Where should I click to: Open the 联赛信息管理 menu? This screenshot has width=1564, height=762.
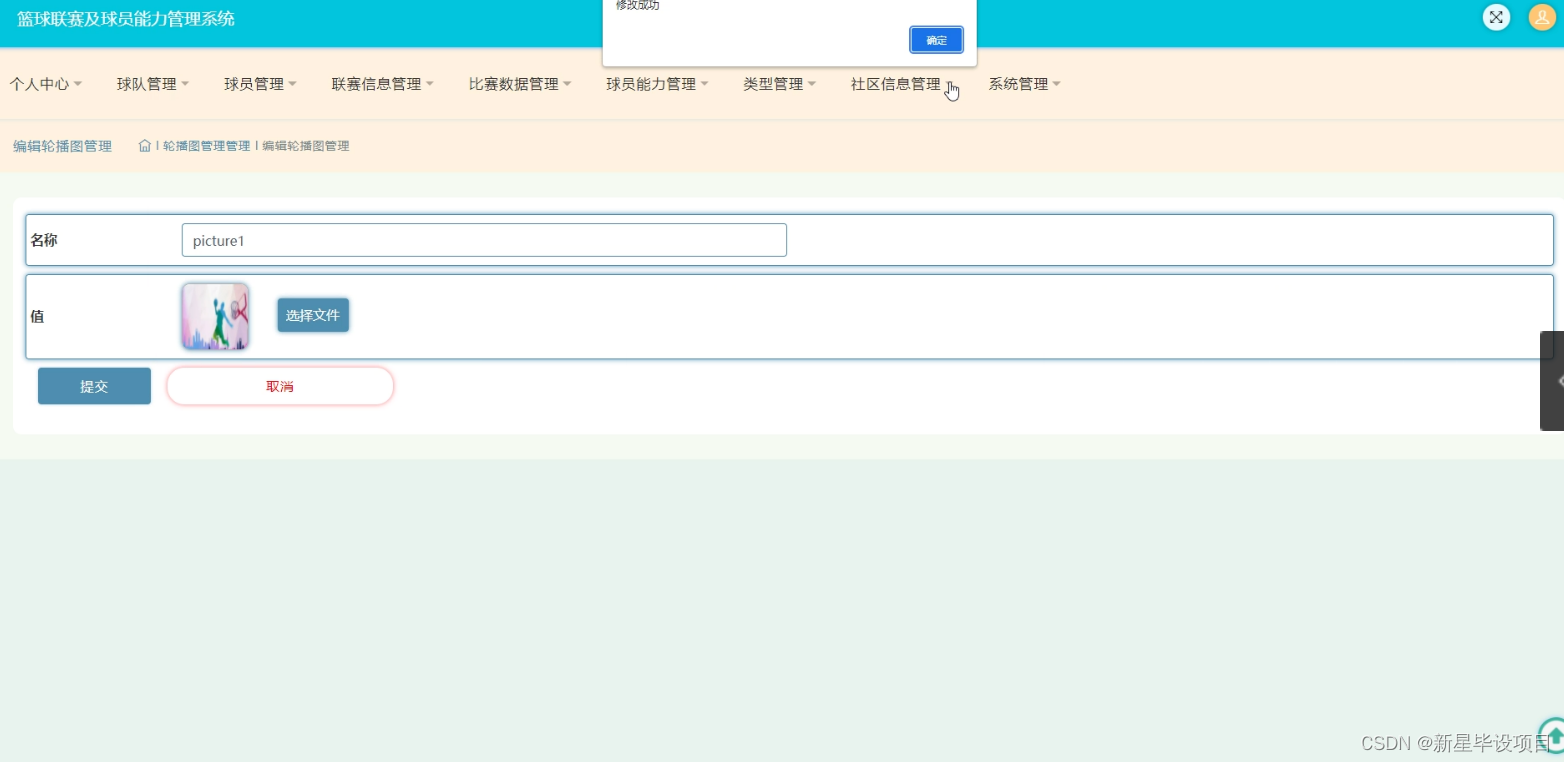point(376,84)
